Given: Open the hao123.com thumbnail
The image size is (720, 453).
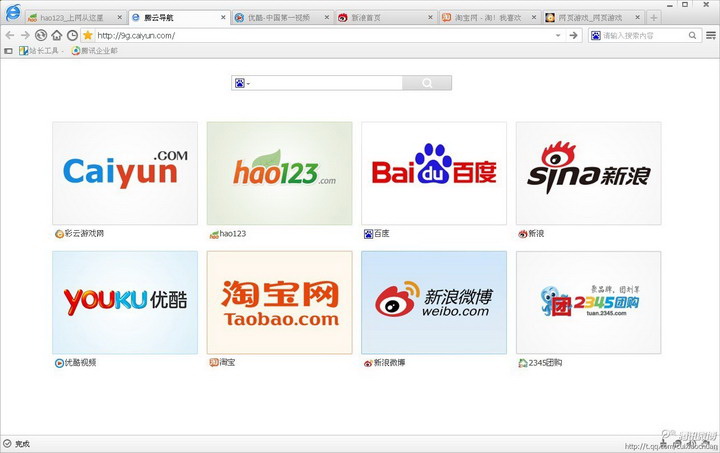Looking at the screenshot, I should (x=279, y=173).
